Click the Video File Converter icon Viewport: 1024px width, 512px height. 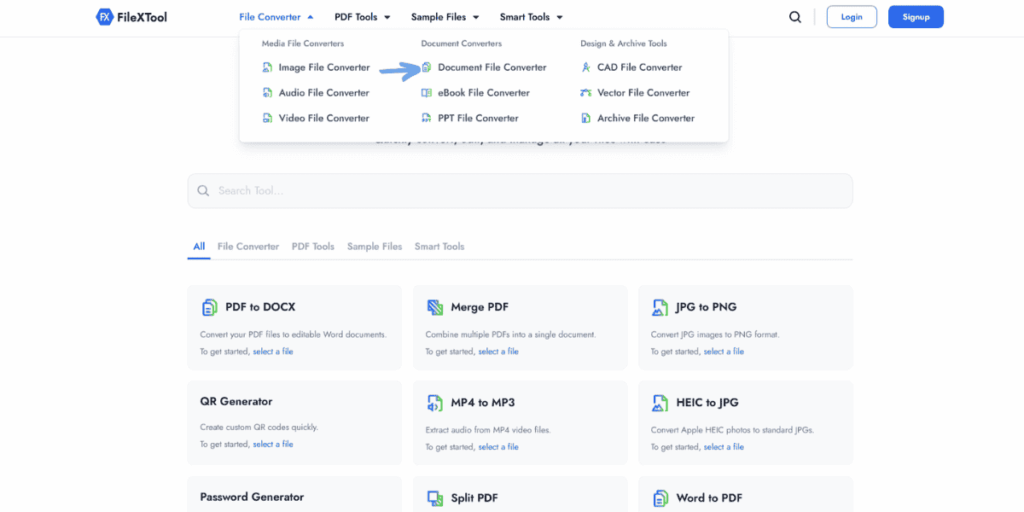(267, 118)
